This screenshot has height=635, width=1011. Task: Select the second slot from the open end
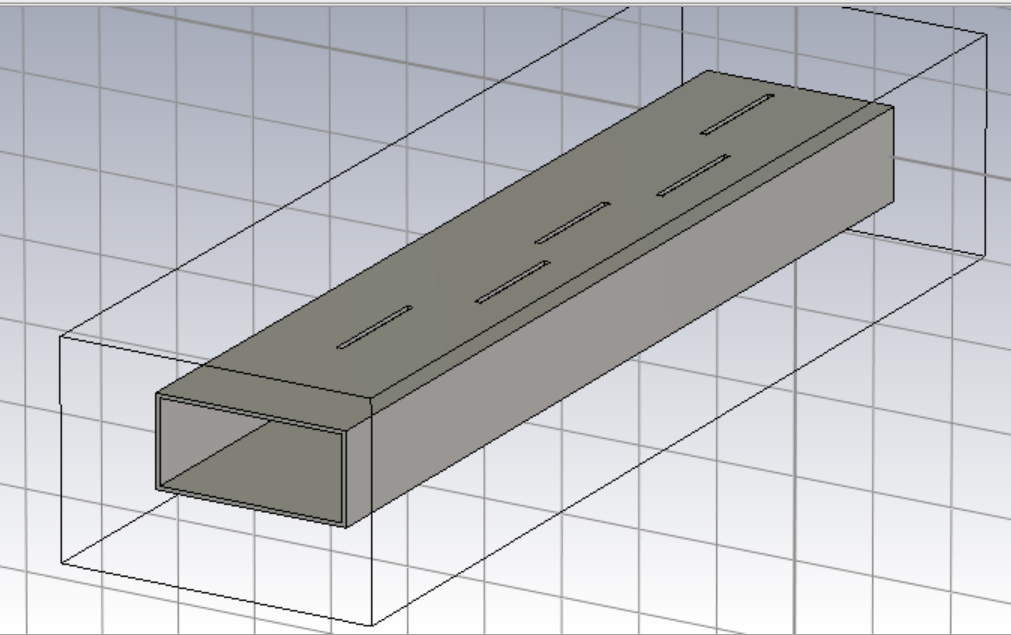(513, 282)
